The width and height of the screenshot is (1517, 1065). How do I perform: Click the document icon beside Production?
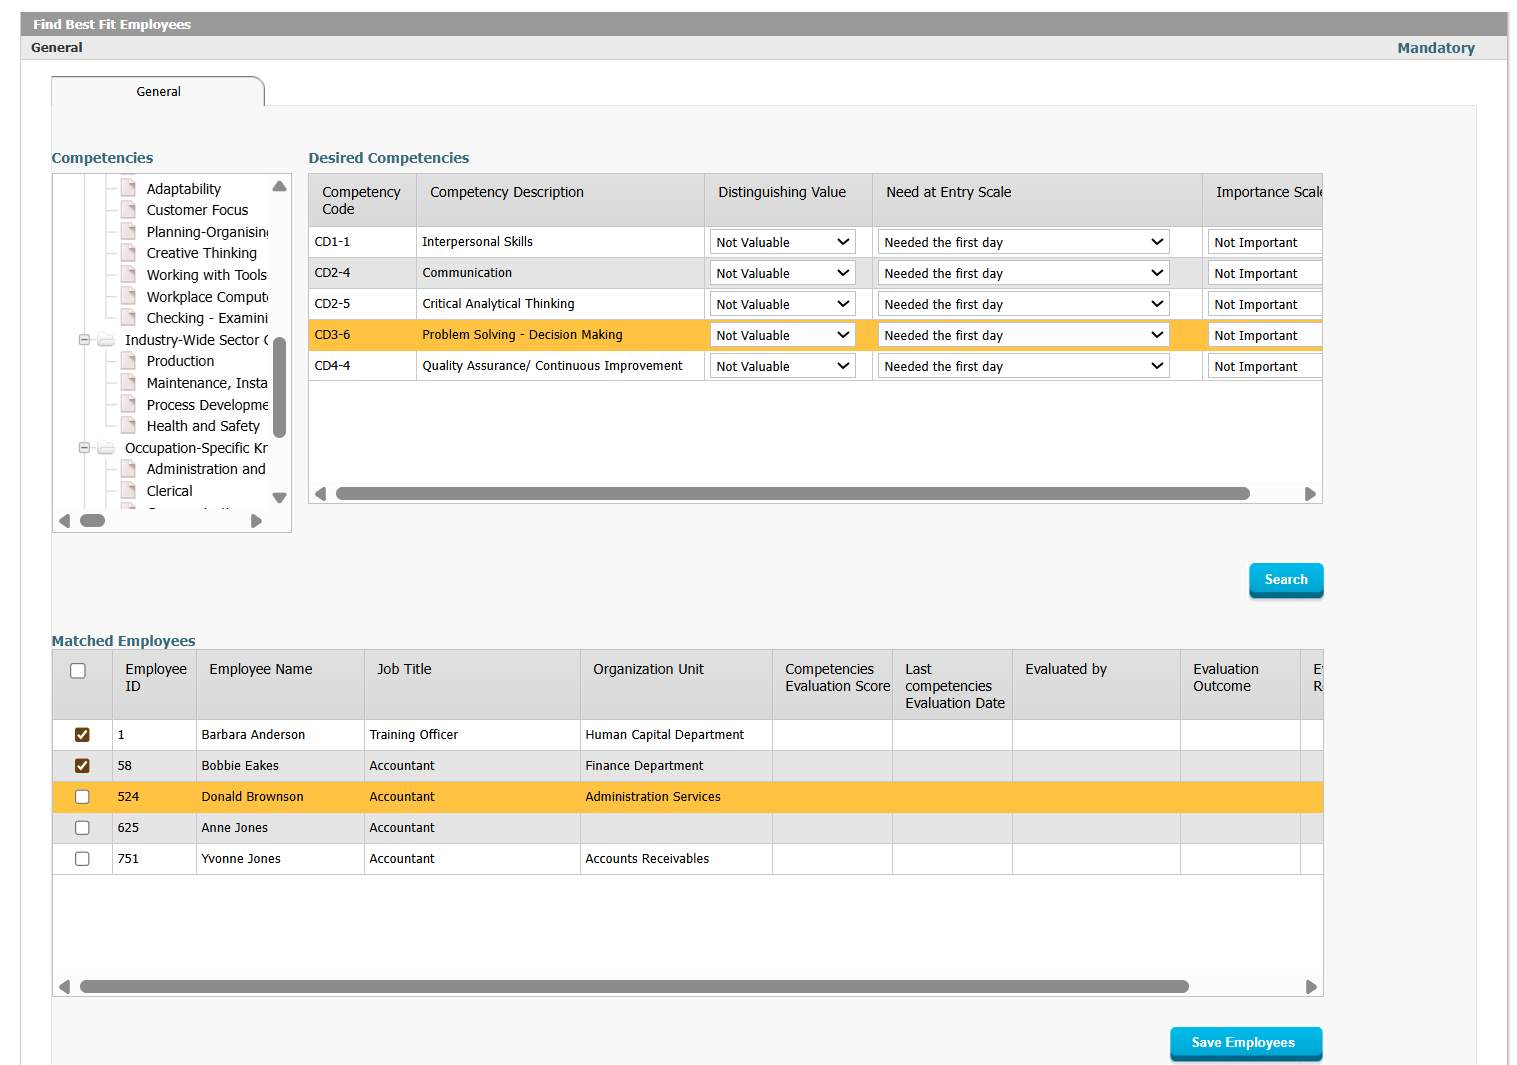coord(128,360)
